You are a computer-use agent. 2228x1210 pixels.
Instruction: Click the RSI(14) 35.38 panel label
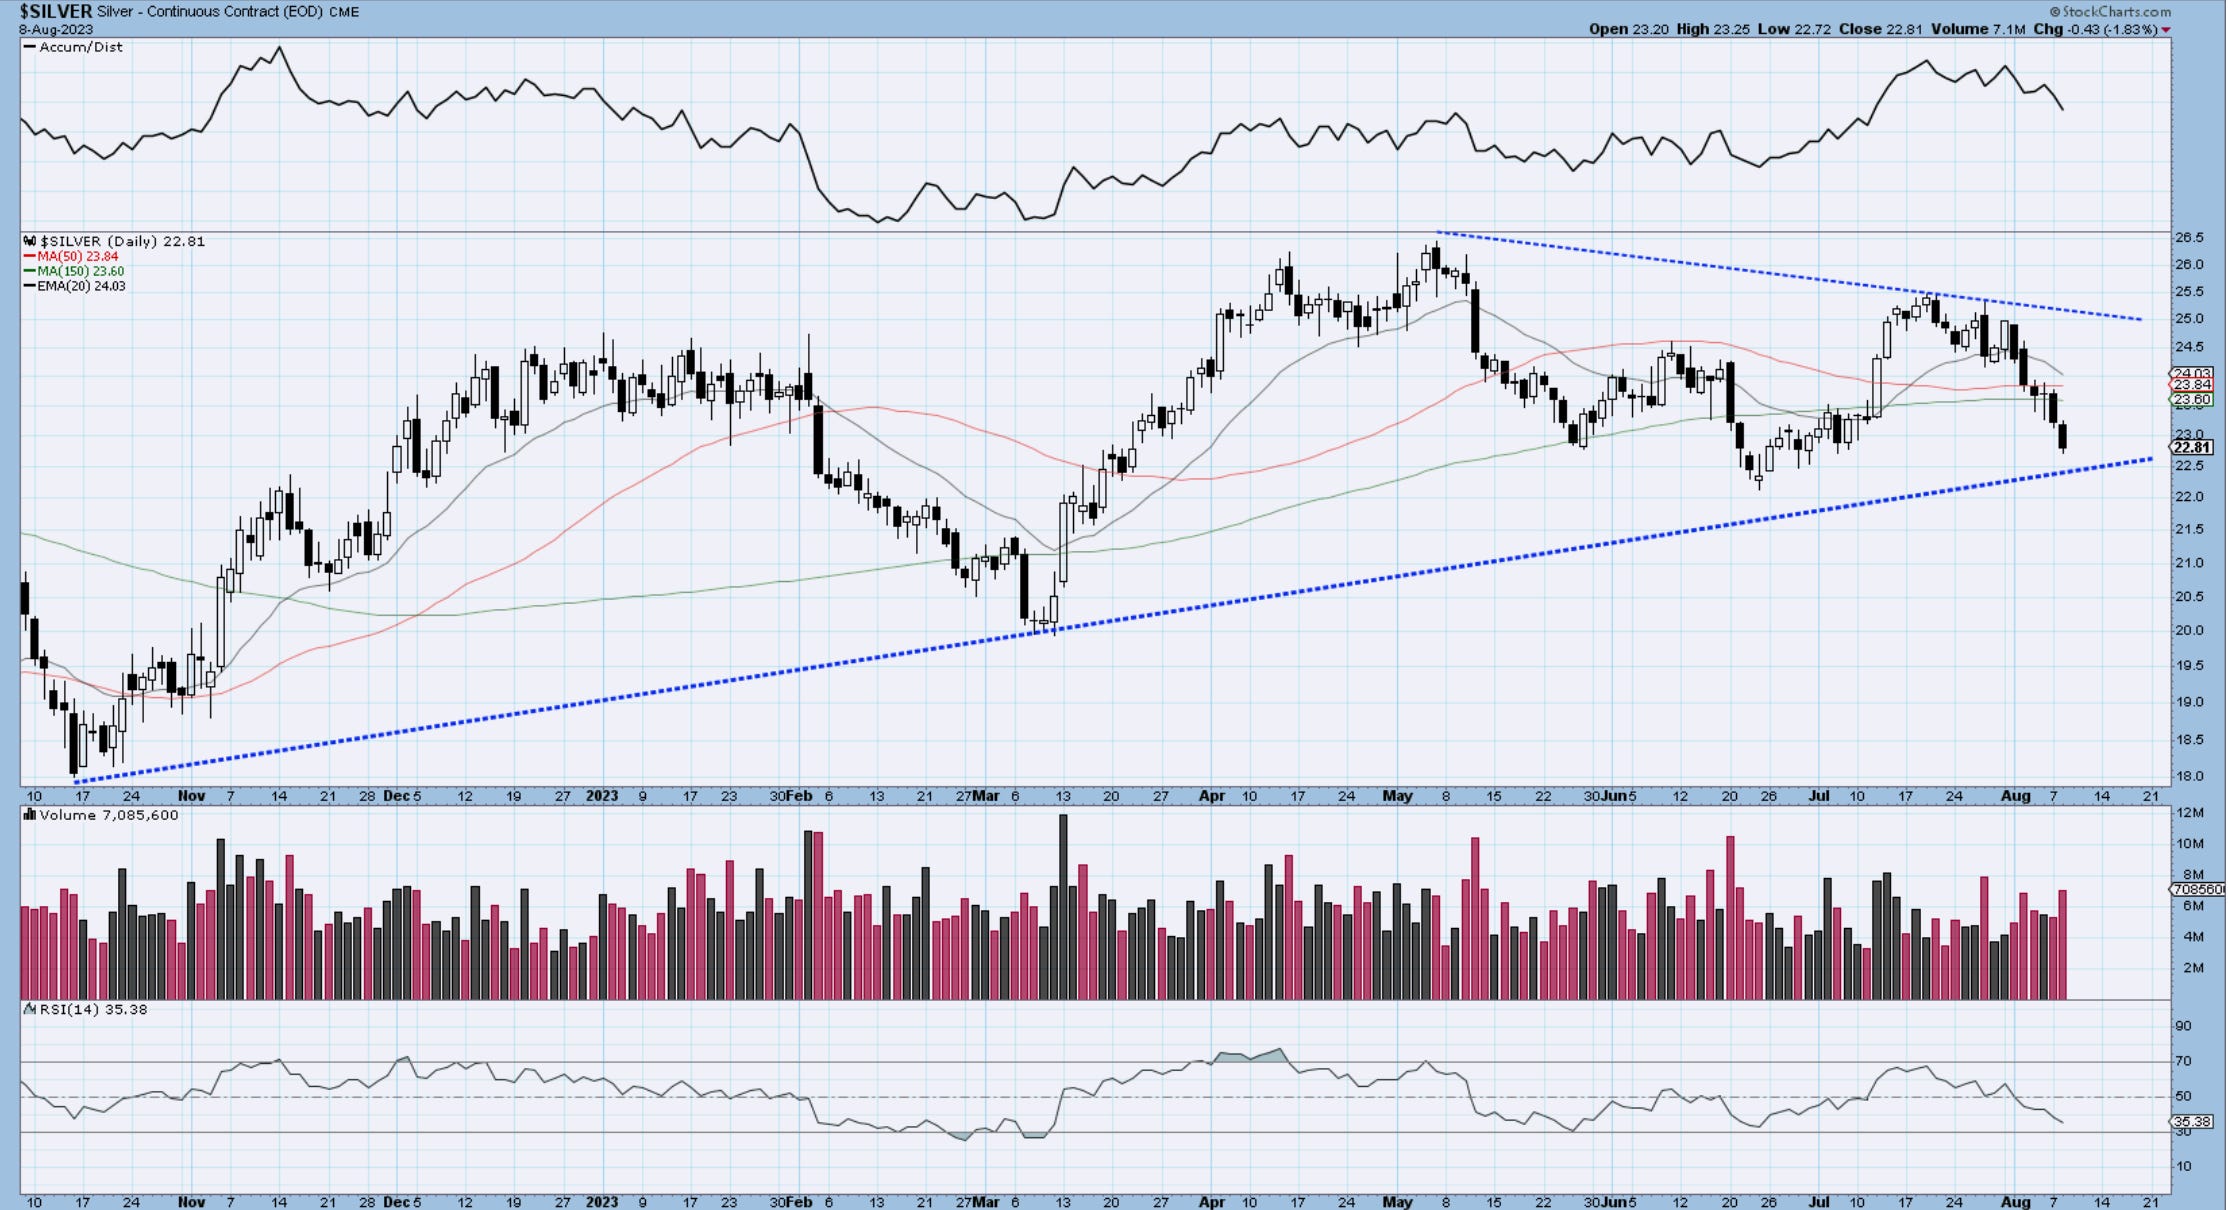pos(92,1009)
